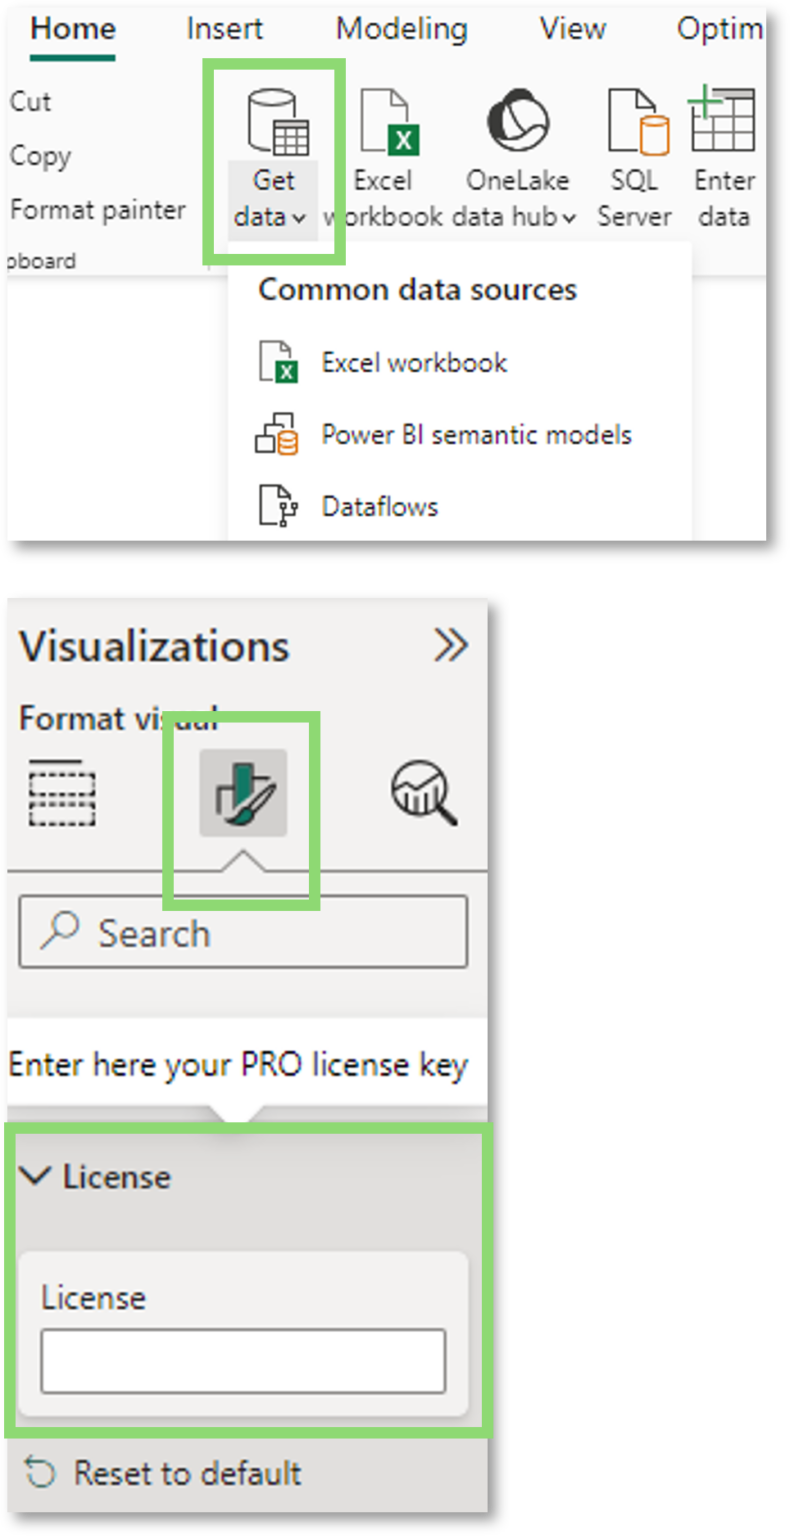Screen dimensions: 790x1536
Task: Select the Format visual paintbrush icon
Action: 243,792
